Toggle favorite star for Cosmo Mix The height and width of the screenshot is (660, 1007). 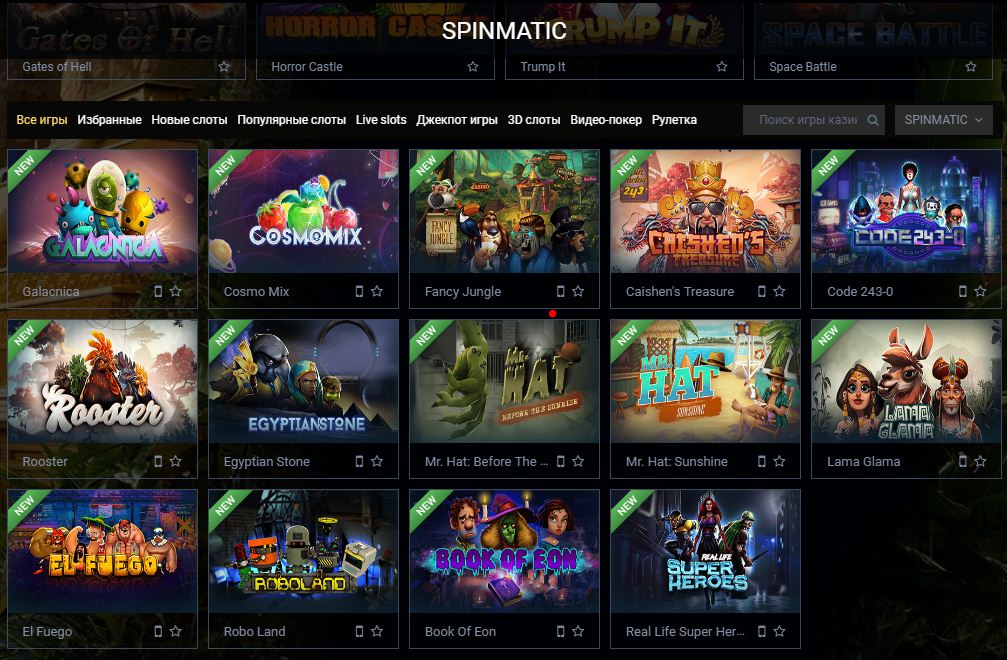tap(377, 291)
